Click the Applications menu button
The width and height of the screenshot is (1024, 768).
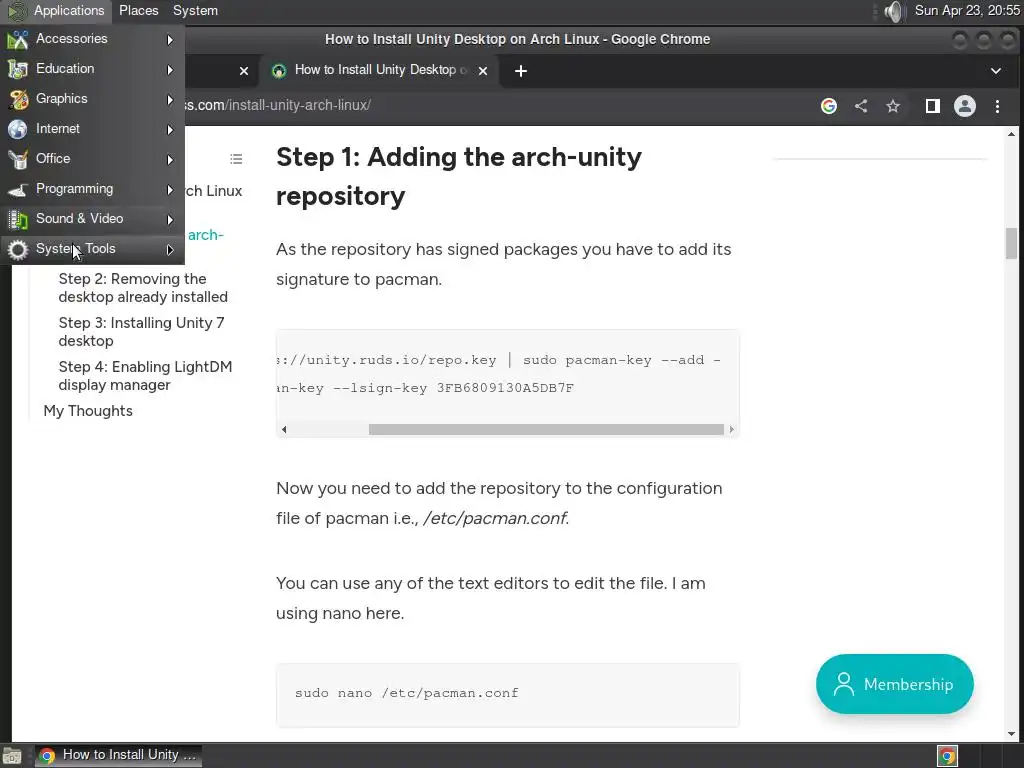[x=56, y=10]
